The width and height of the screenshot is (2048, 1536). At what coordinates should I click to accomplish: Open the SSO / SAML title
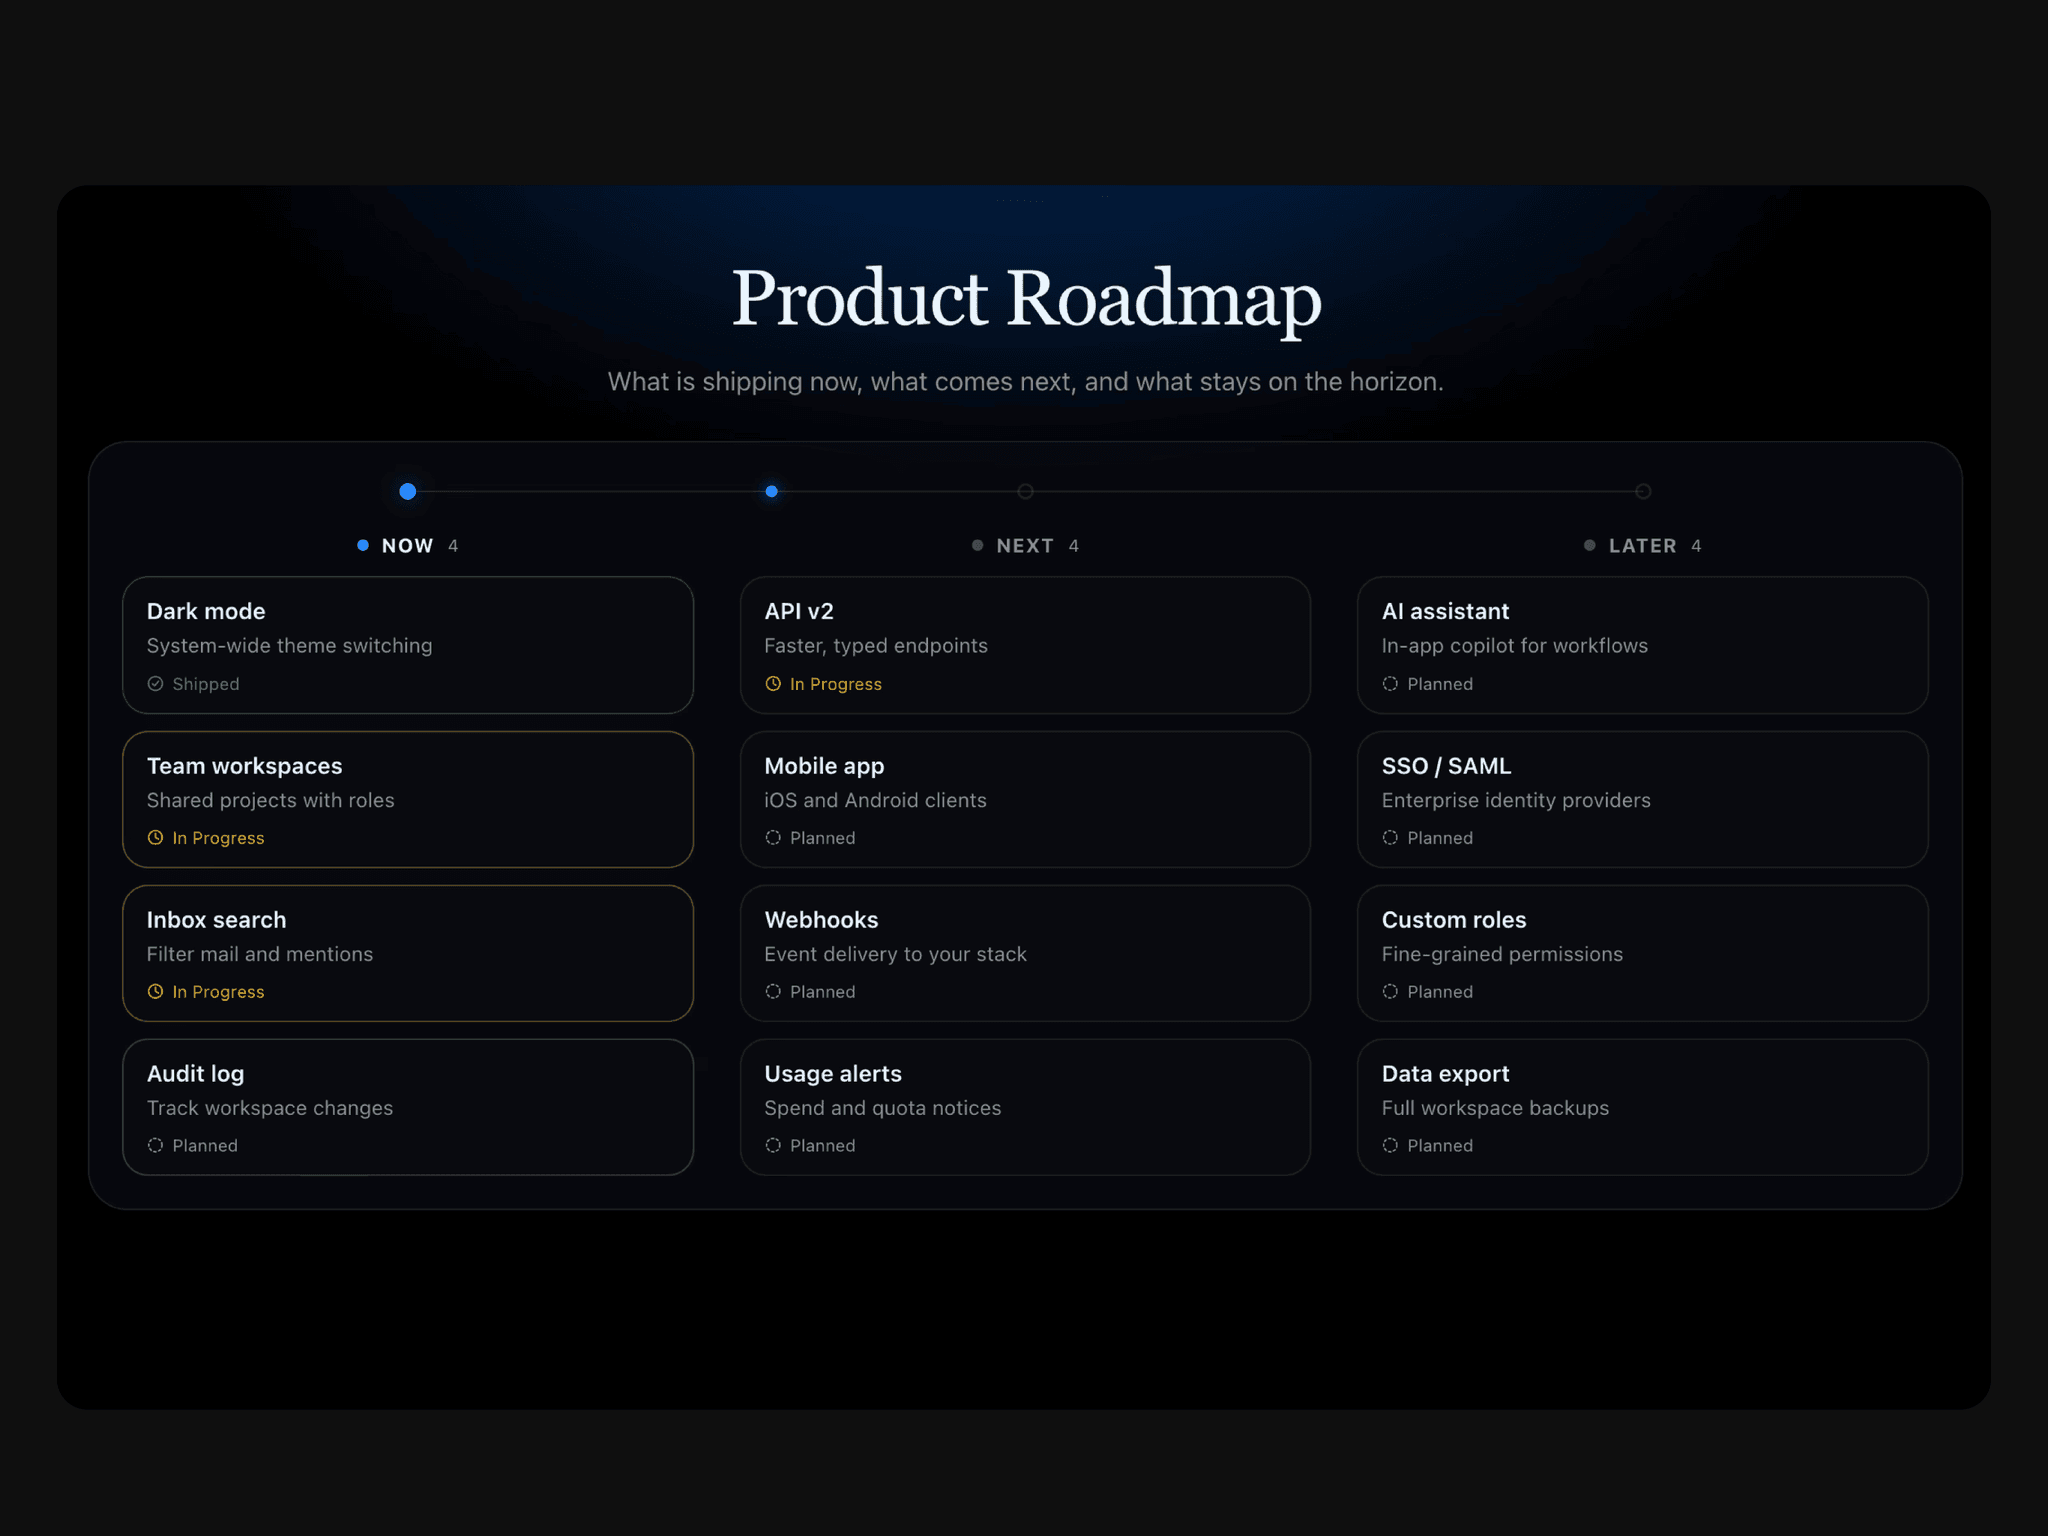(x=1447, y=766)
